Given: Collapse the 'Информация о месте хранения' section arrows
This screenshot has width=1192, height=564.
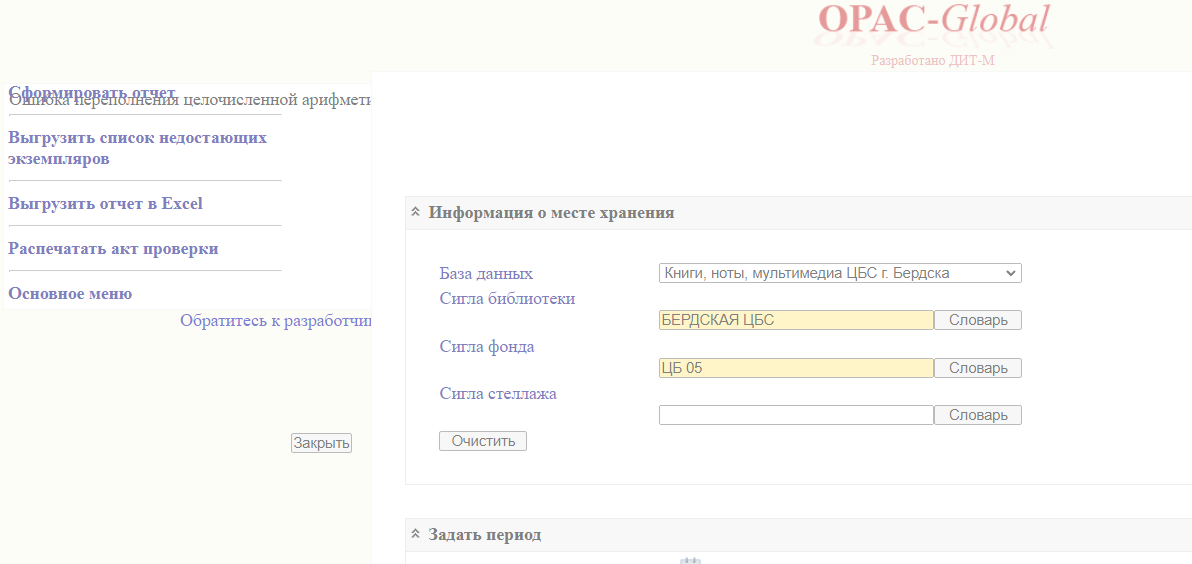Looking at the screenshot, I should point(415,212).
